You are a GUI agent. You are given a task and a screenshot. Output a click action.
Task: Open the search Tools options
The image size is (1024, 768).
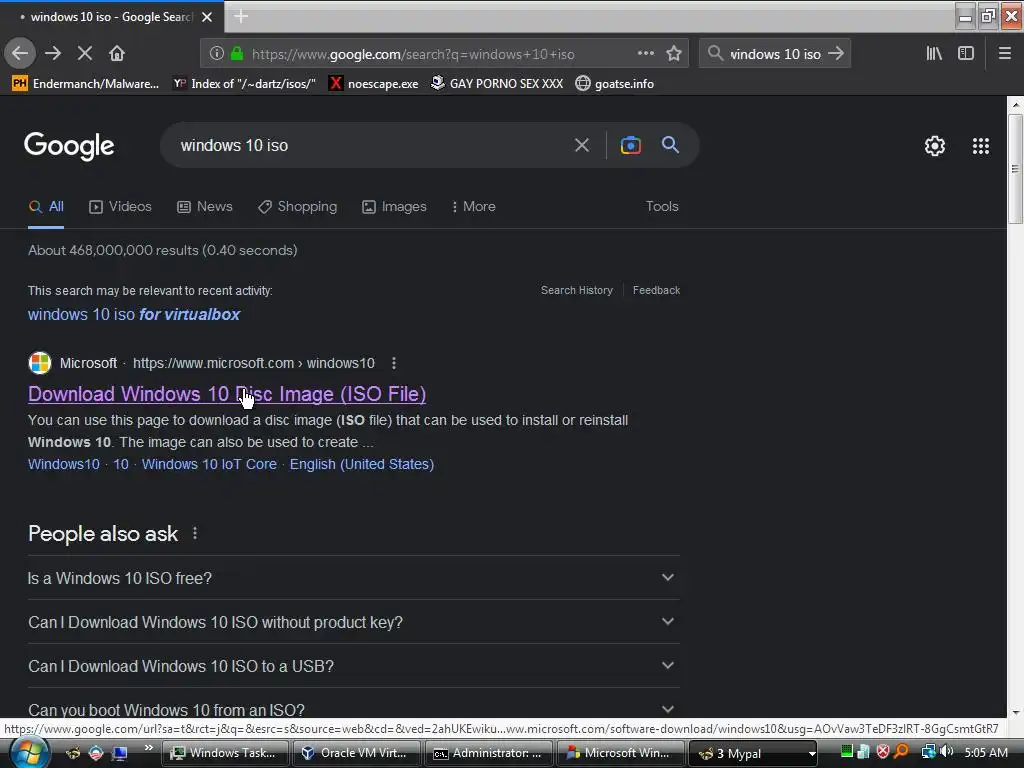point(662,206)
